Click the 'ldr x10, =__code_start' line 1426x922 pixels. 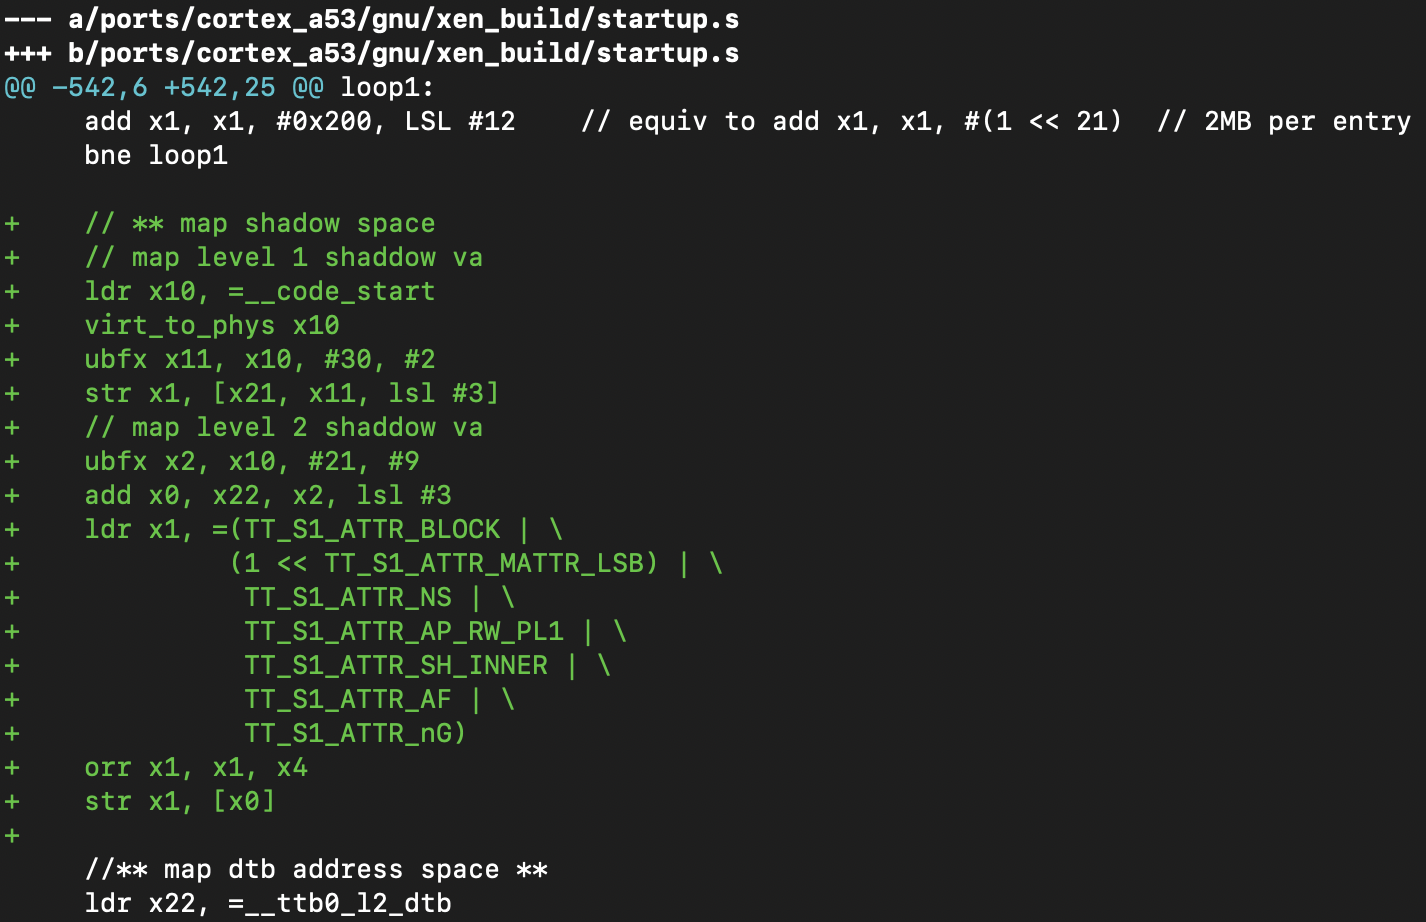[260, 291]
